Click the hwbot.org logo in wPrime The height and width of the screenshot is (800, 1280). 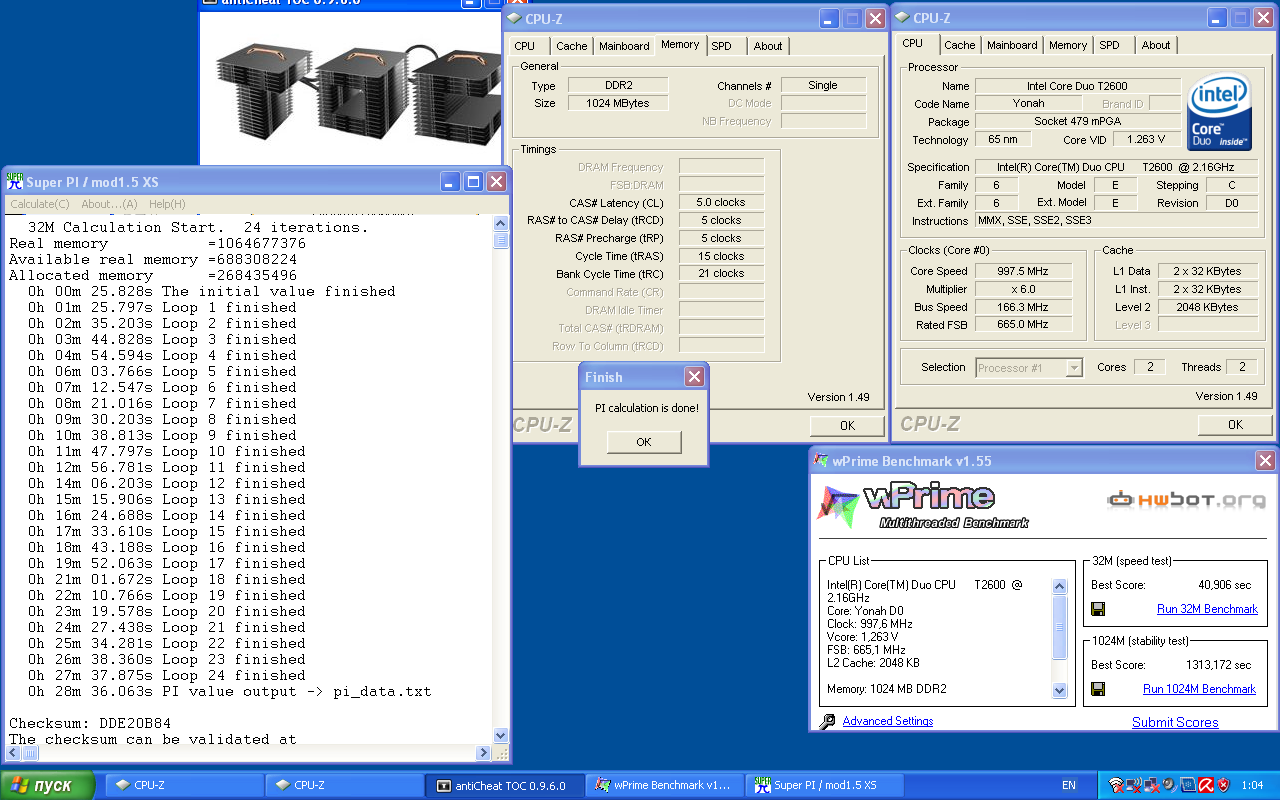1185,499
